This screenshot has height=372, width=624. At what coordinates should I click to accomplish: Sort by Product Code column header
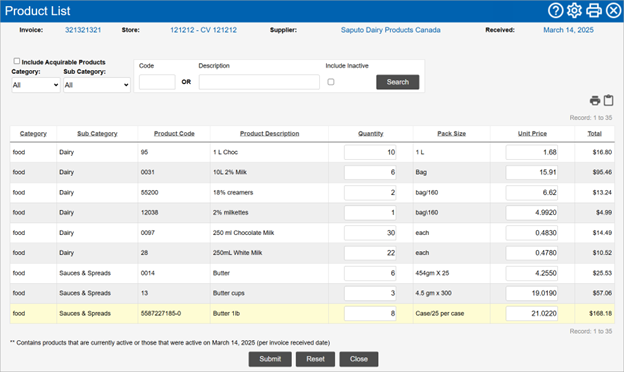[174, 134]
